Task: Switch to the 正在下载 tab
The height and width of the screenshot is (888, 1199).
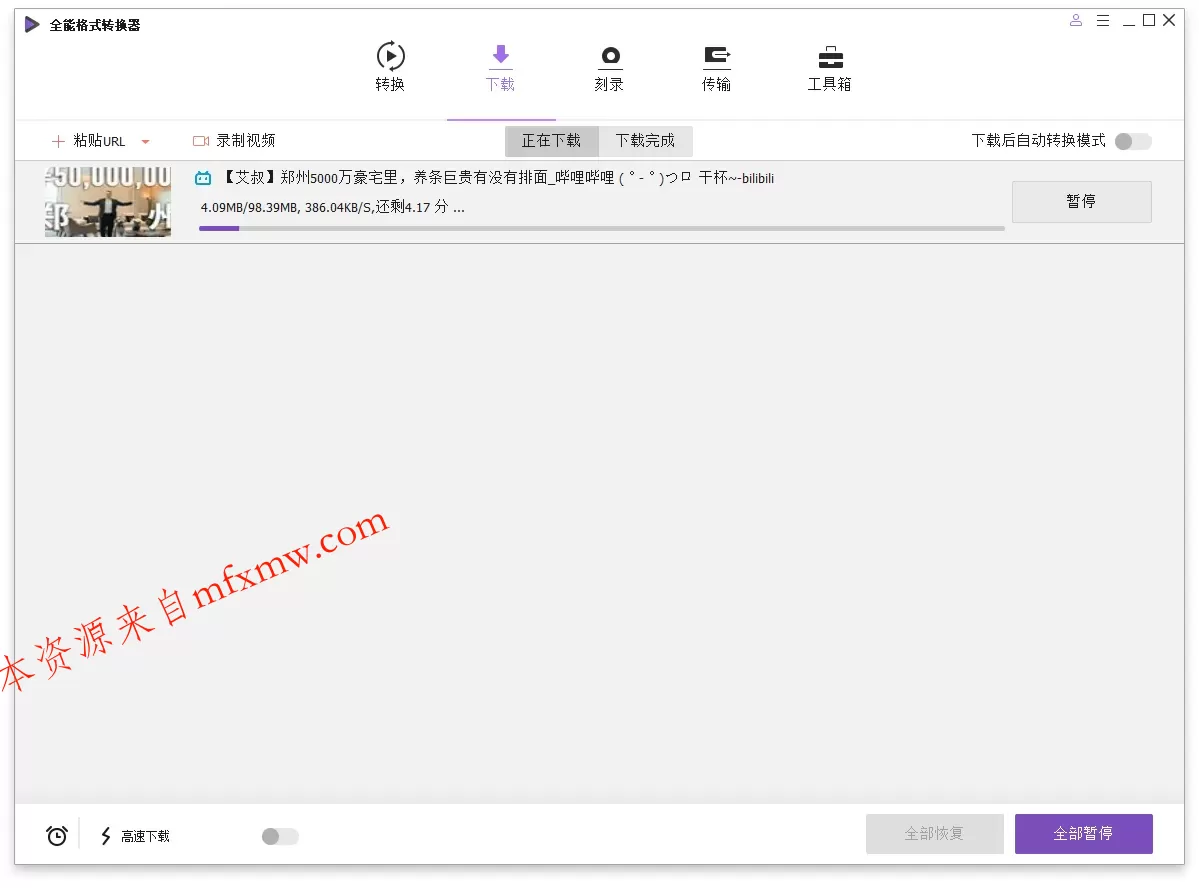Action: click(x=551, y=141)
